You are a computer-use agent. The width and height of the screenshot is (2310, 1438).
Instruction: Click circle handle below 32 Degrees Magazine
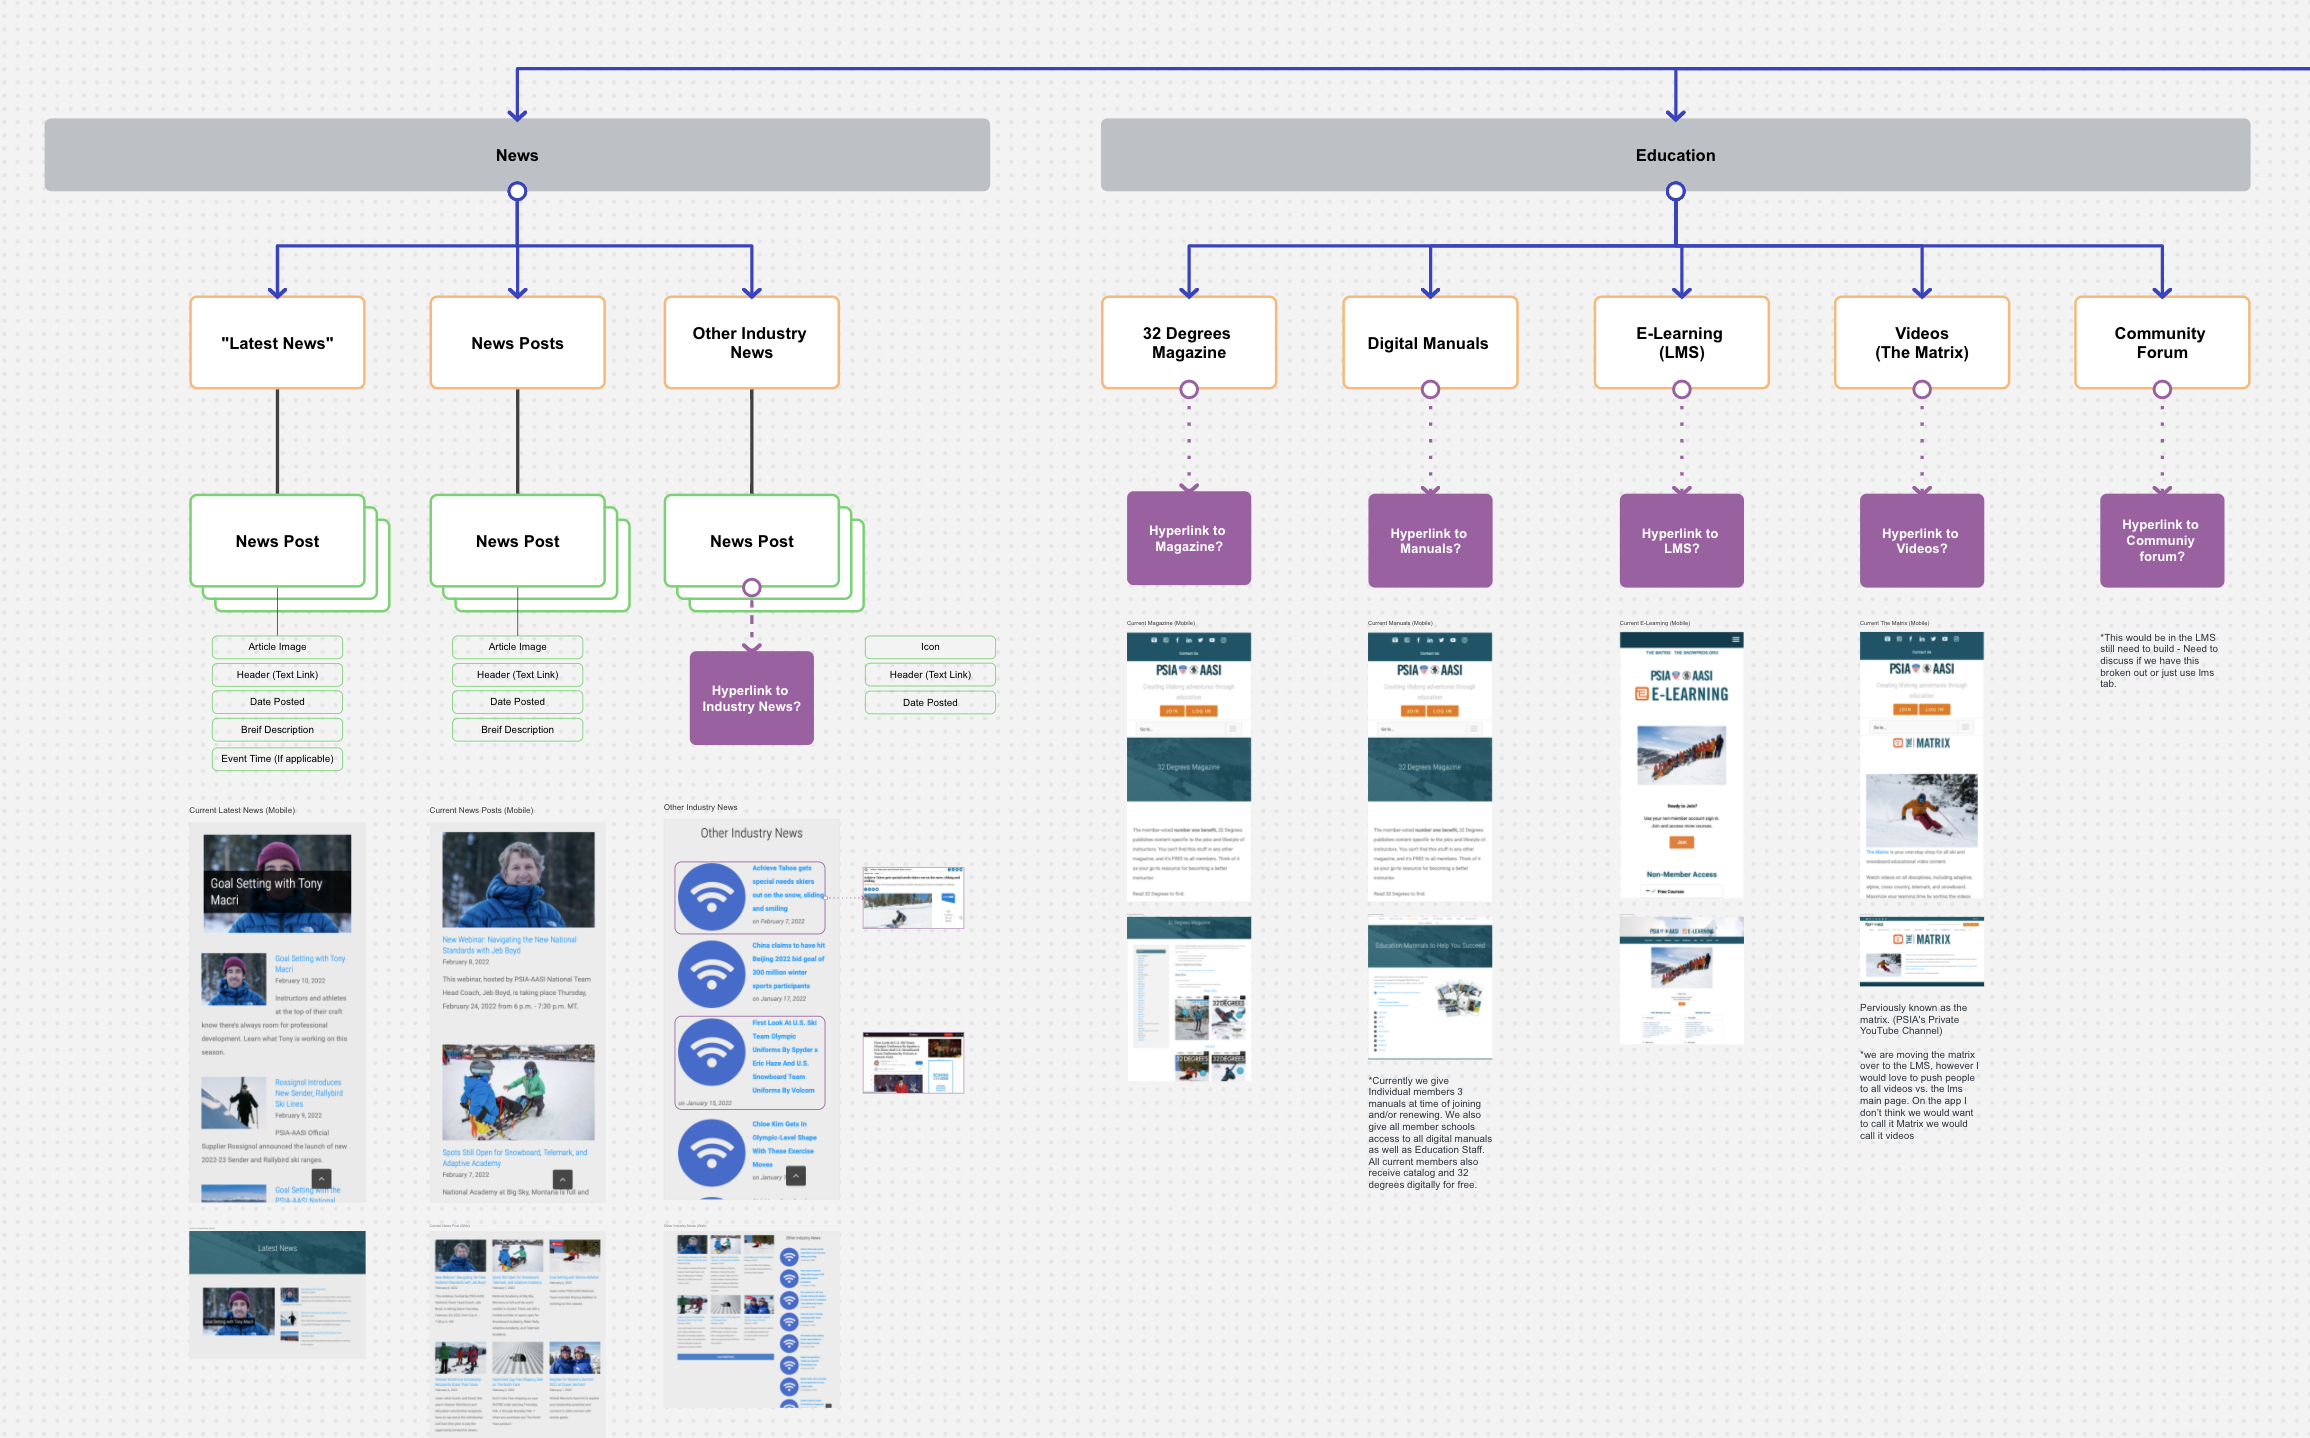coord(1189,389)
